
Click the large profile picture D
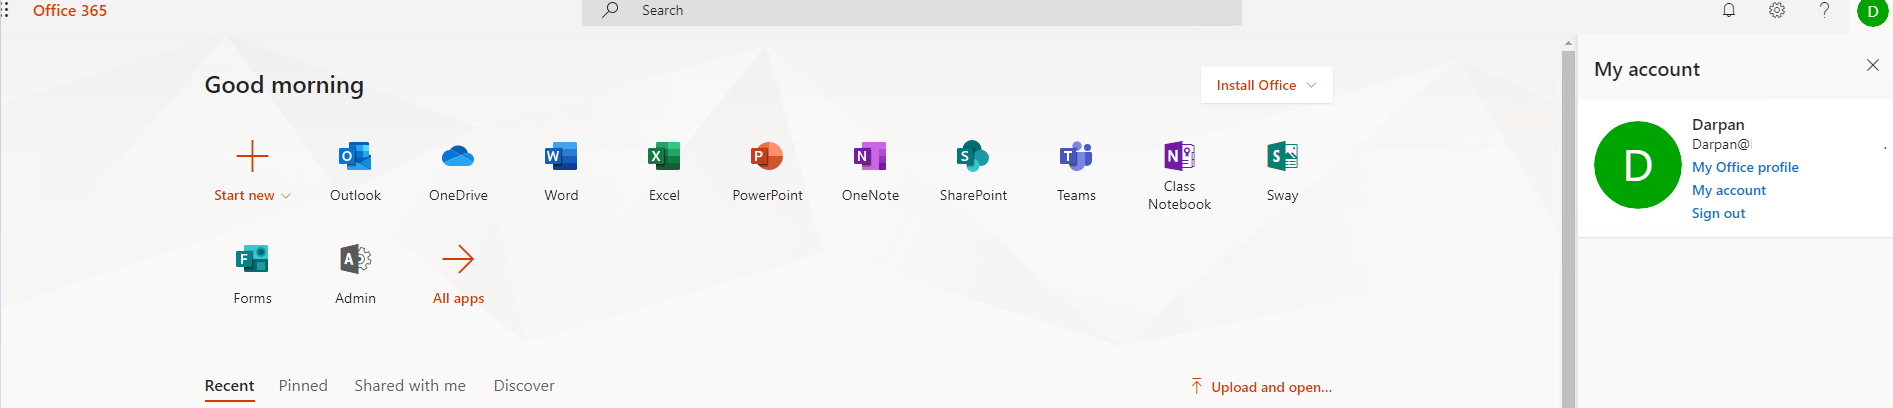[1638, 165]
